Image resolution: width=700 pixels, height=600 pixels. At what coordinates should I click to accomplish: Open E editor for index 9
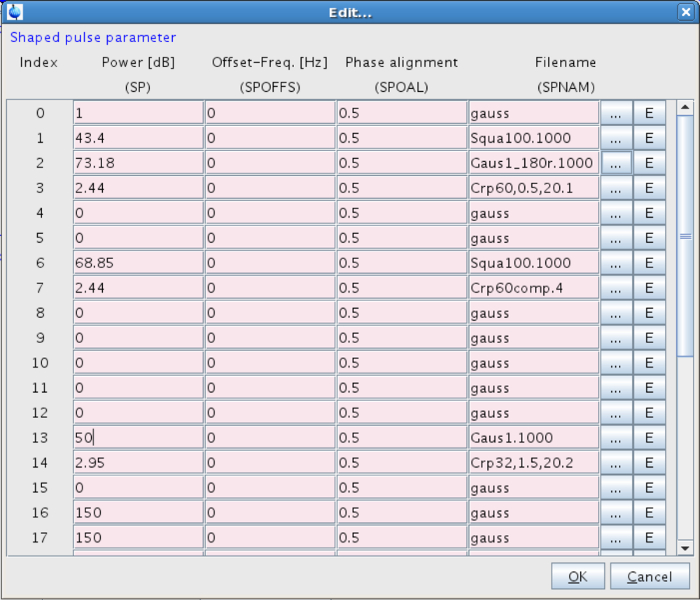[x=649, y=338]
